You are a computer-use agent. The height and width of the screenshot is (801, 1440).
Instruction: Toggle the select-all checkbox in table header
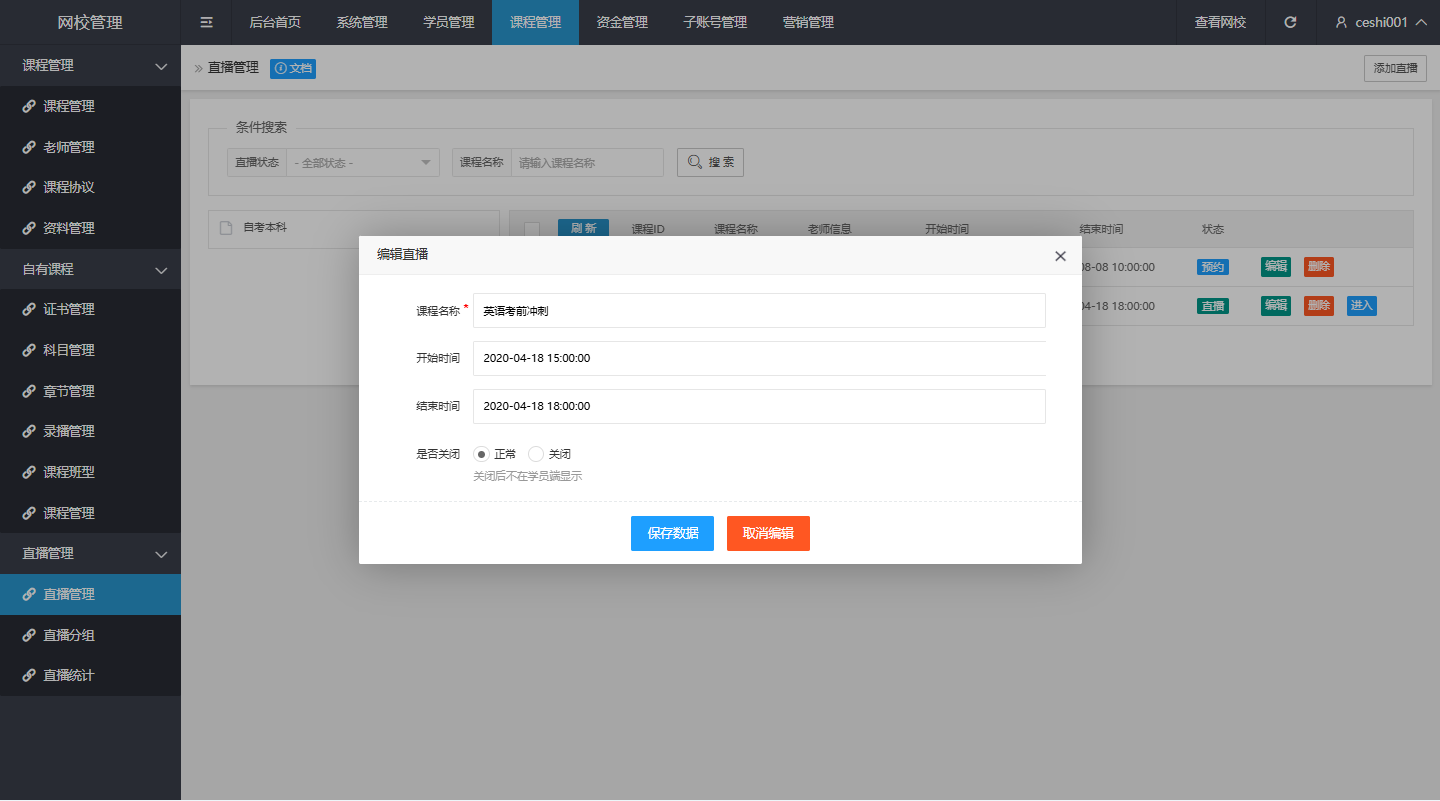coord(532,229)
